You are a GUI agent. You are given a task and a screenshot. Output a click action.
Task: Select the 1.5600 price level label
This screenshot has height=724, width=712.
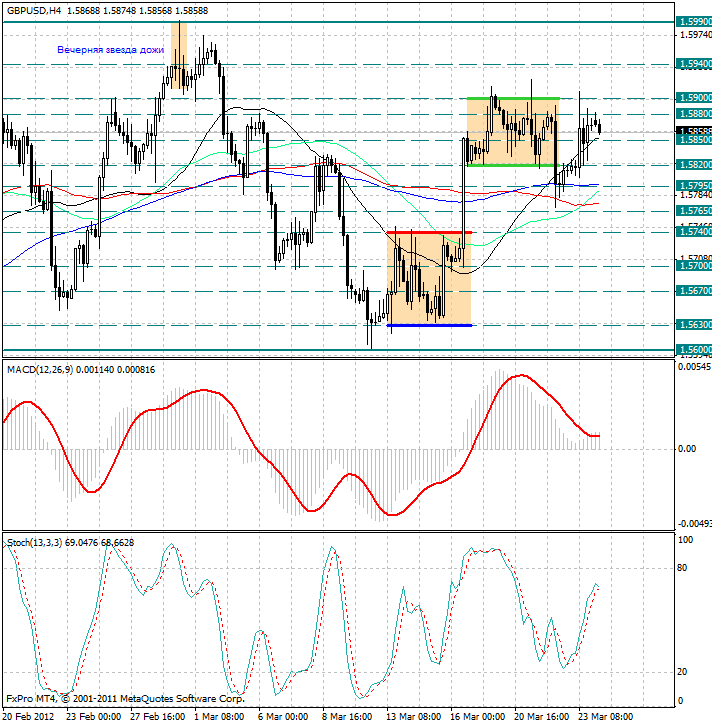694,350
